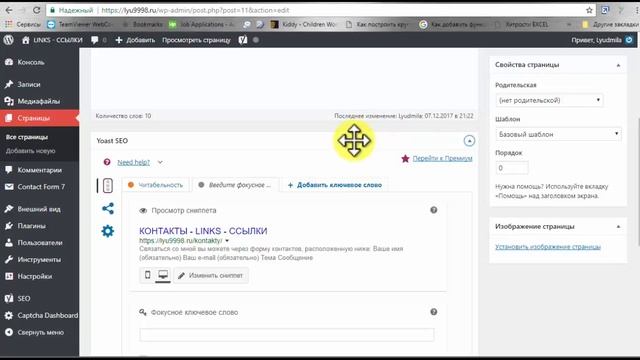Expand the chevron next to Need help?
The image size is (640, 360).
tap(160, 162)
